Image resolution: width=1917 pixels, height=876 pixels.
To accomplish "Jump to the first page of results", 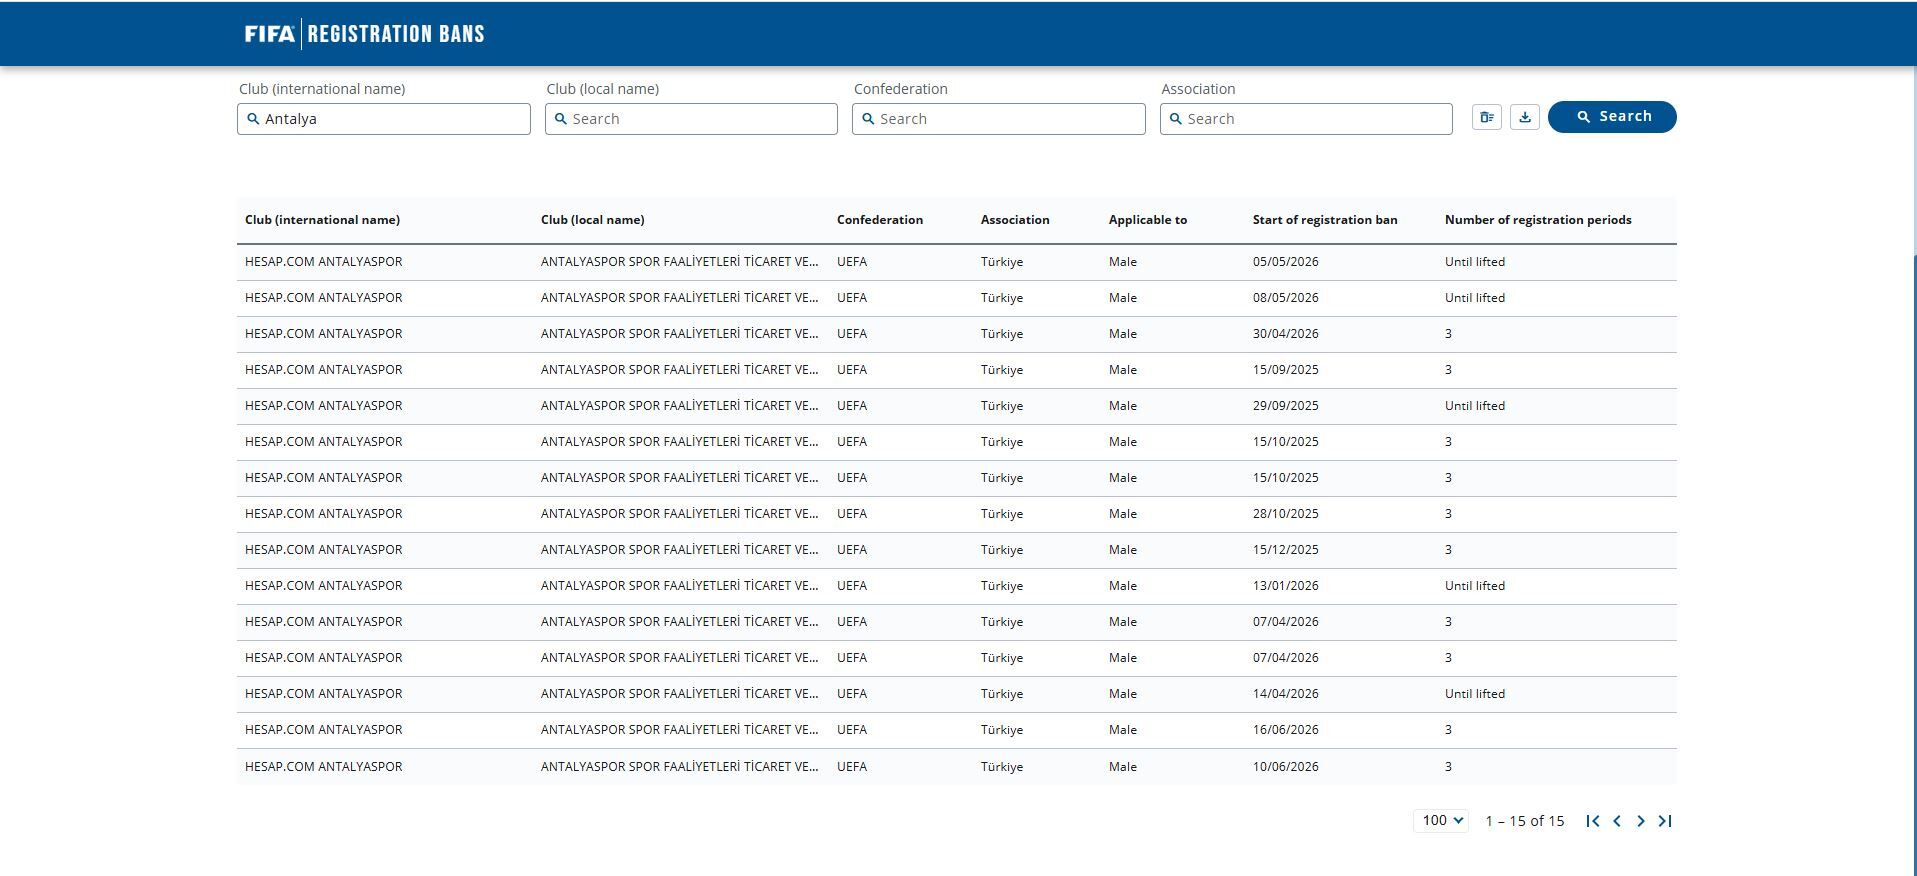I will coord(1593,821).
